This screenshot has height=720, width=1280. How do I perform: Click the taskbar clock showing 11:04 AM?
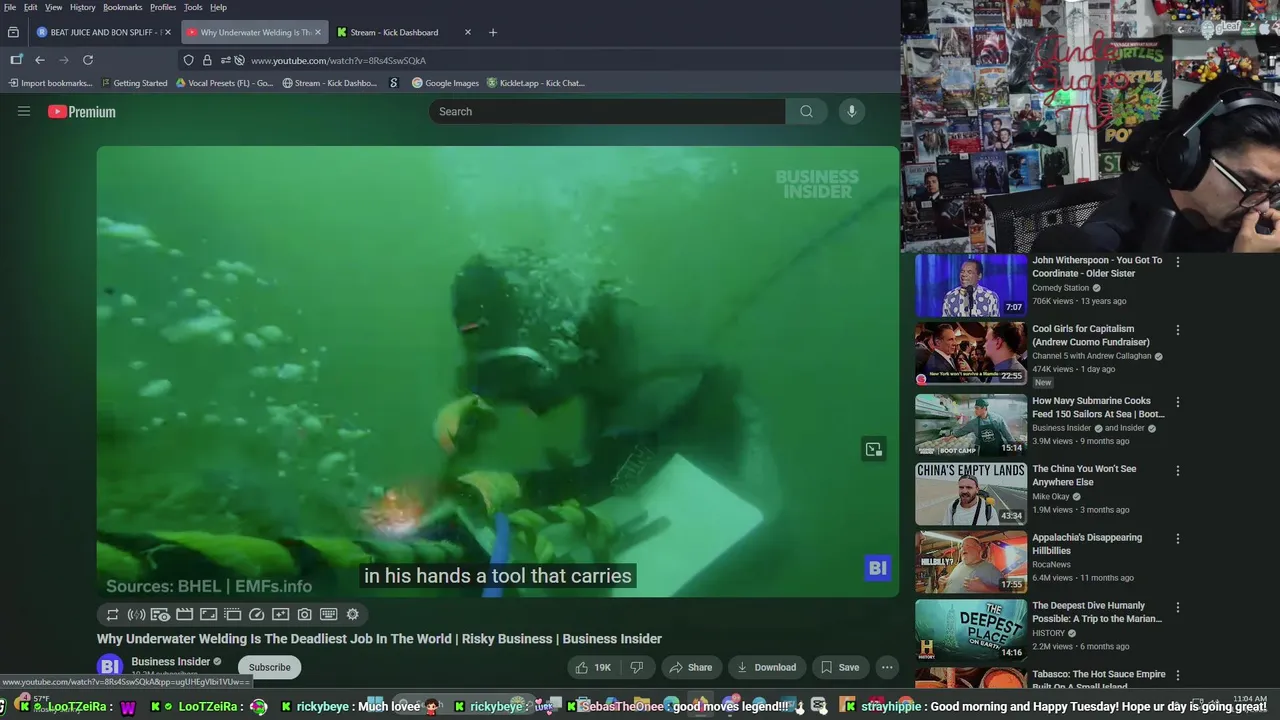1250,699
